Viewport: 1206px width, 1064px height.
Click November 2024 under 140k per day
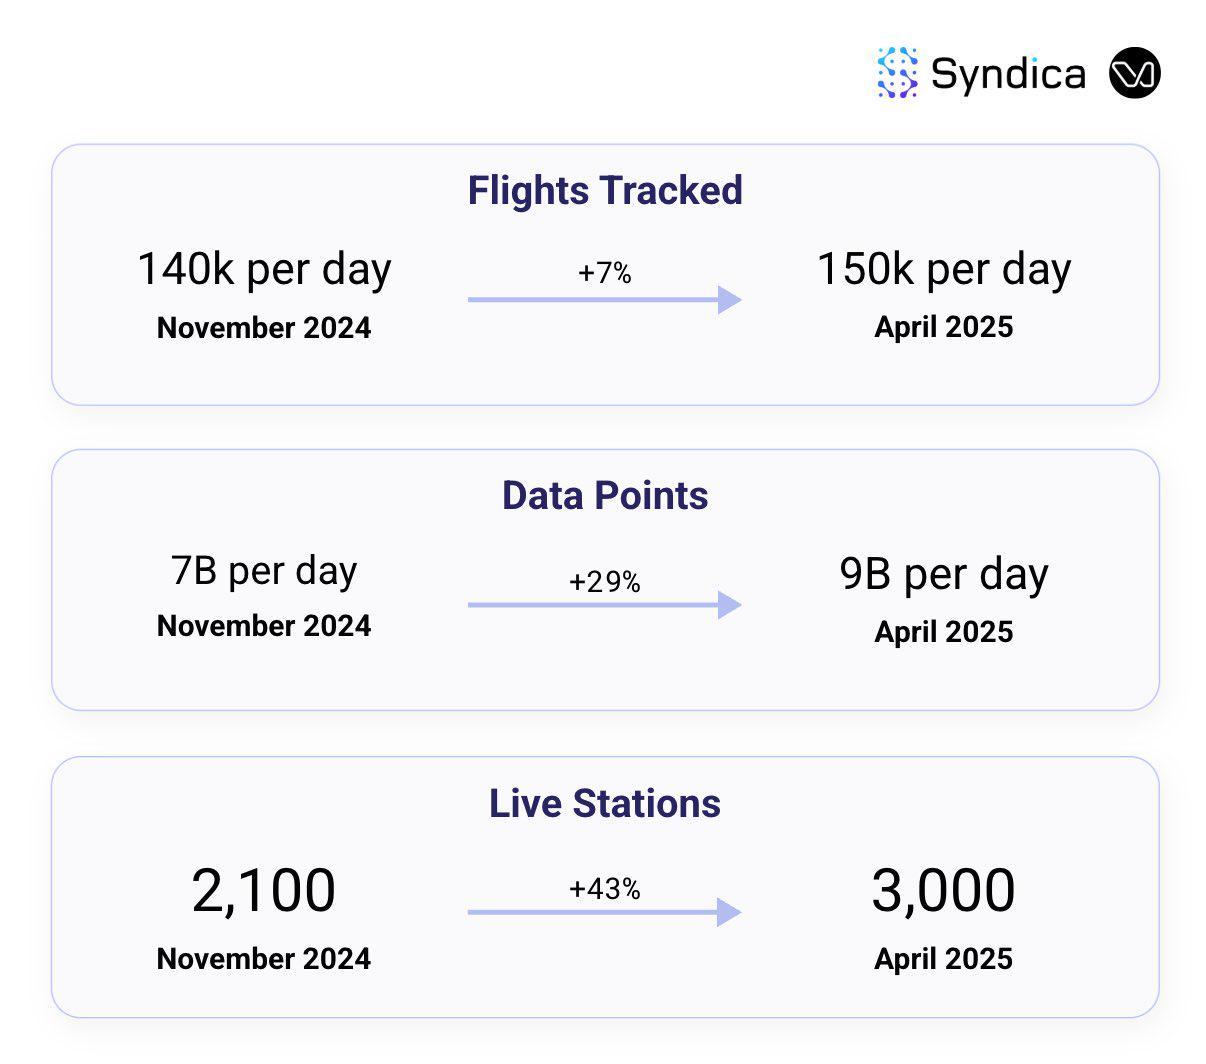(x=264, y=328)
